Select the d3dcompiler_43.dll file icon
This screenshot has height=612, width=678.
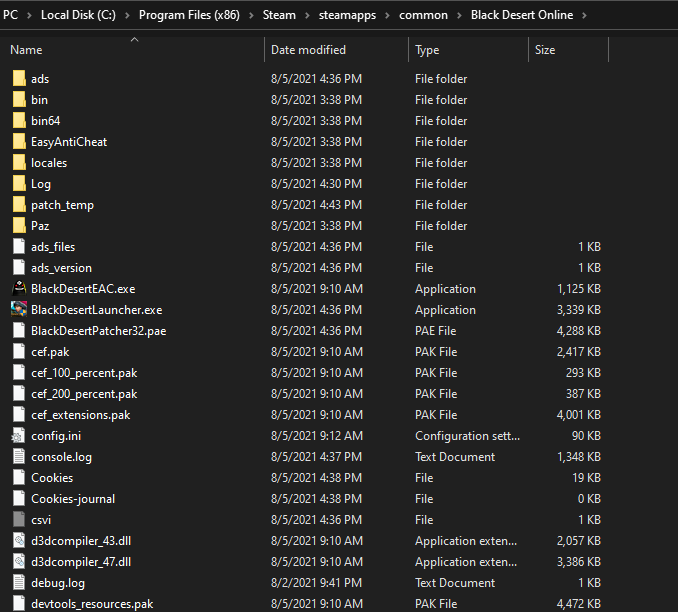point(19,541)
